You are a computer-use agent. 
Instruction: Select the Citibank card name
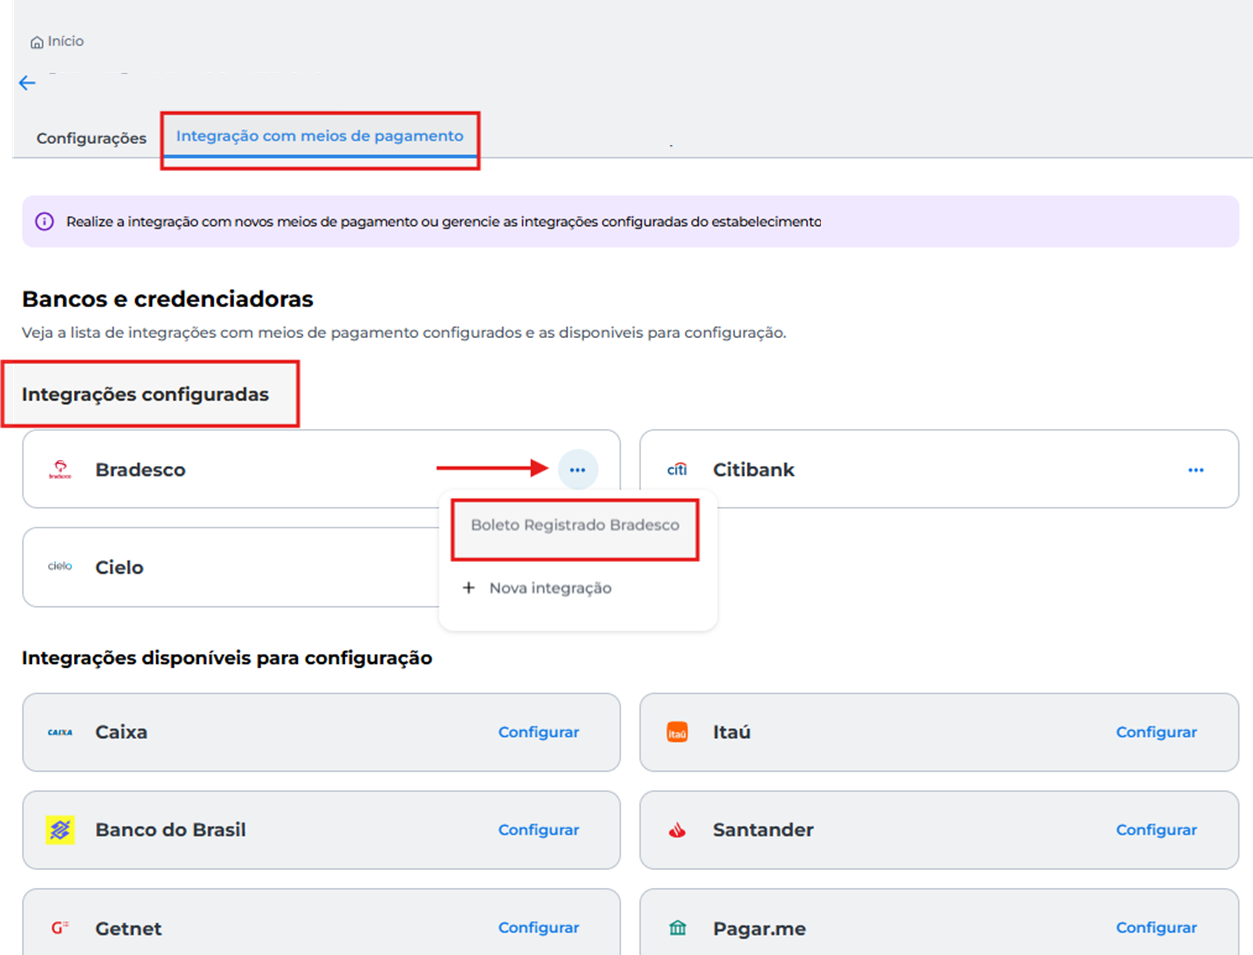(x=753, y=469)
